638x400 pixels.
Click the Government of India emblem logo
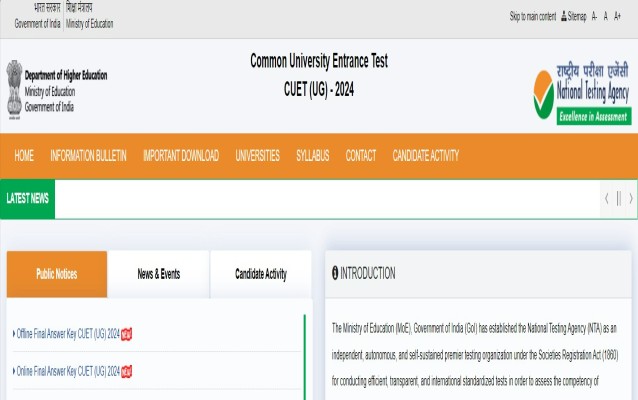pos(14,90)
